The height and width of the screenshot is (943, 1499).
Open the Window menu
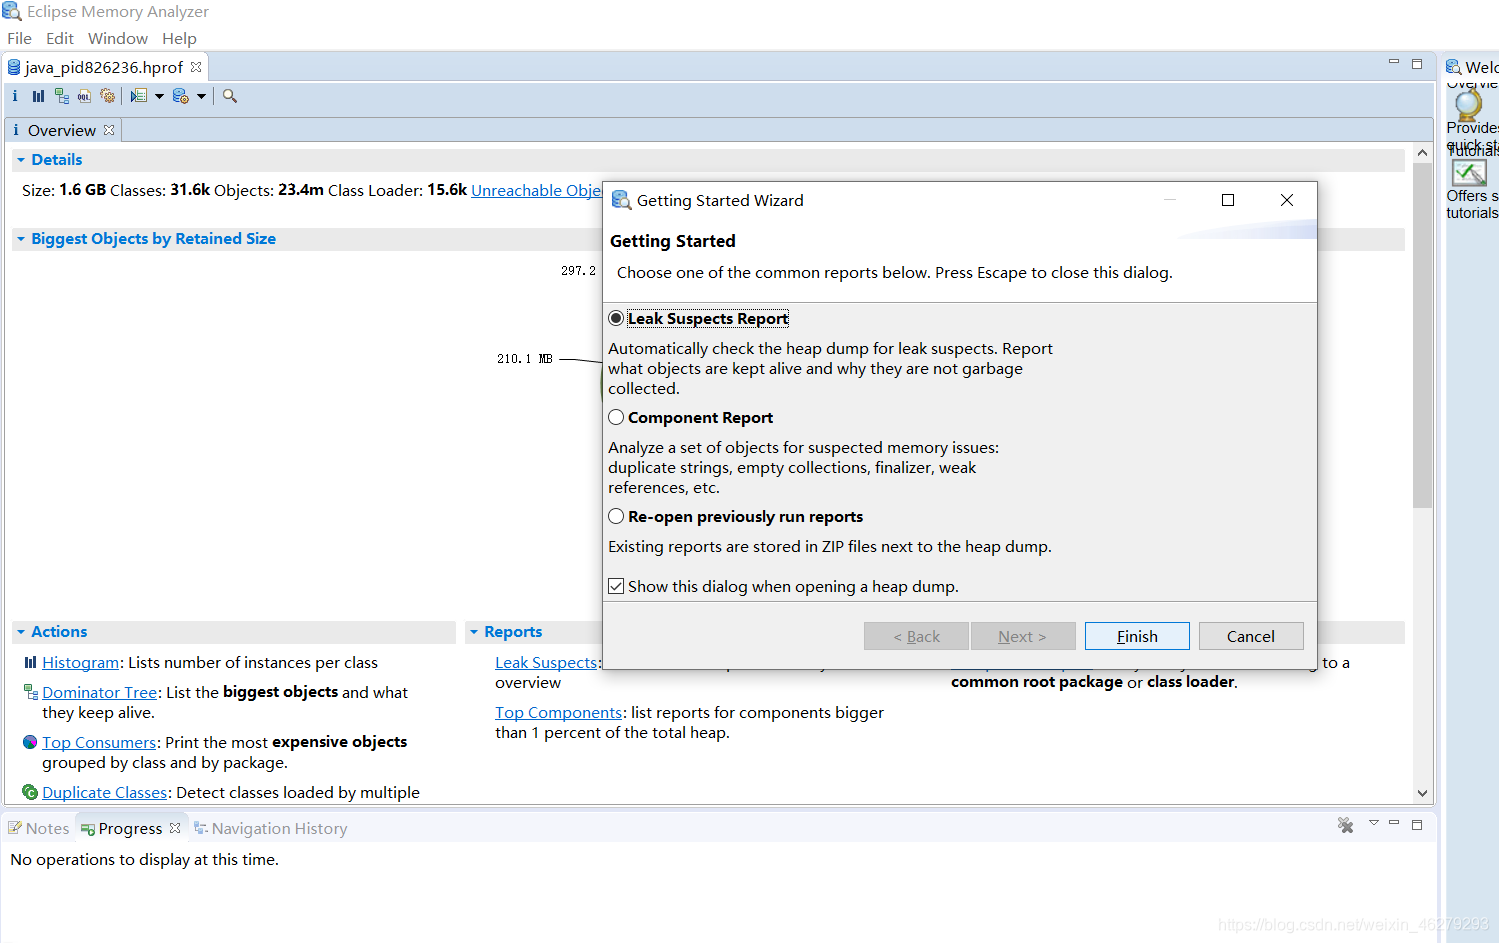click(x=118, y=38)
